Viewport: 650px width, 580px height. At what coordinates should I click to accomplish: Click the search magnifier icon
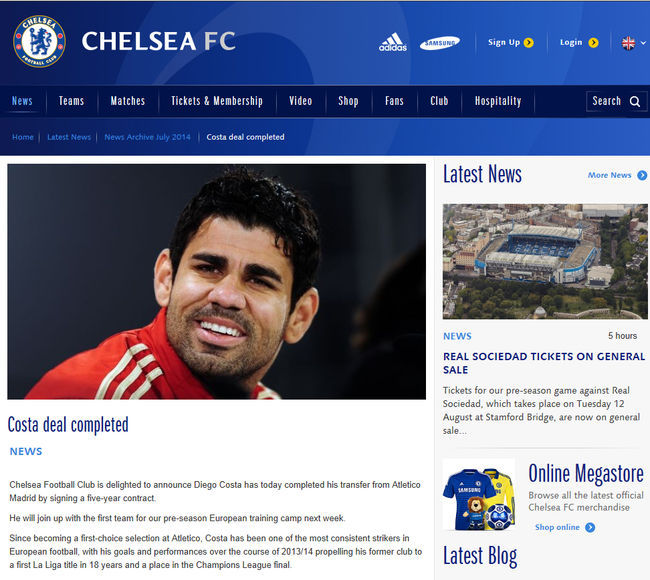coord(635,102)
